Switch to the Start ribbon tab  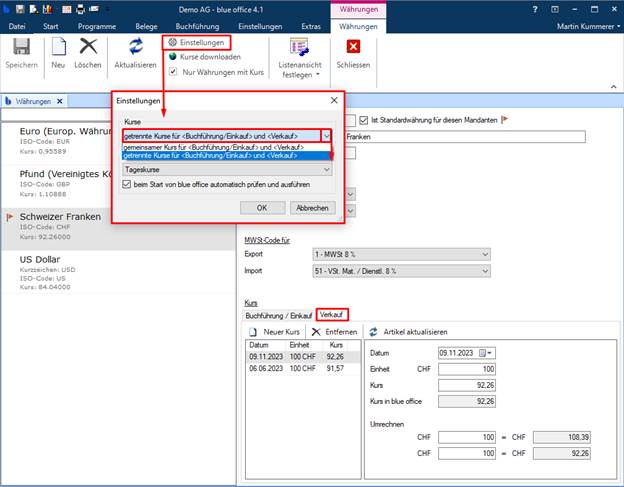(51, 27)
